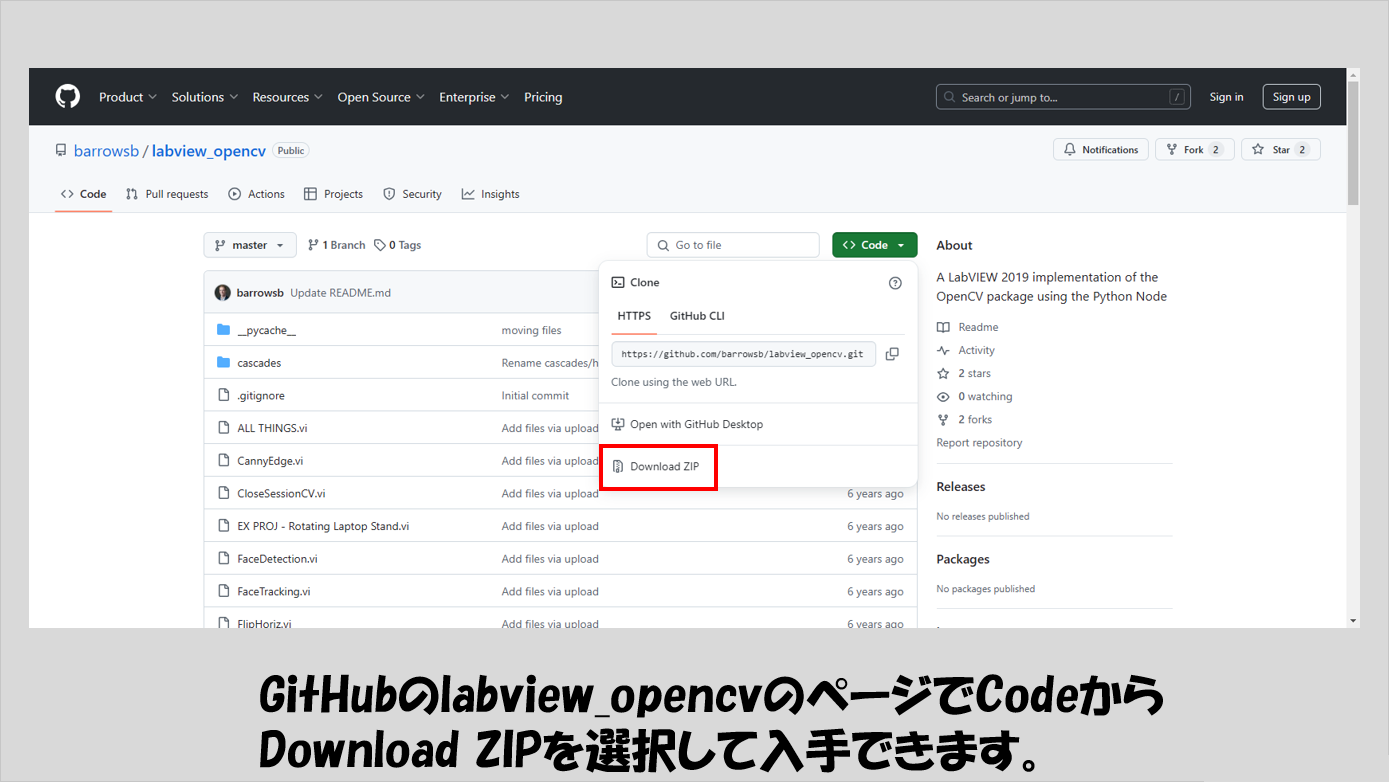The image size is (1389, 782).
Task: Open the labview_opencv repository link
Action: click(209, 151)
